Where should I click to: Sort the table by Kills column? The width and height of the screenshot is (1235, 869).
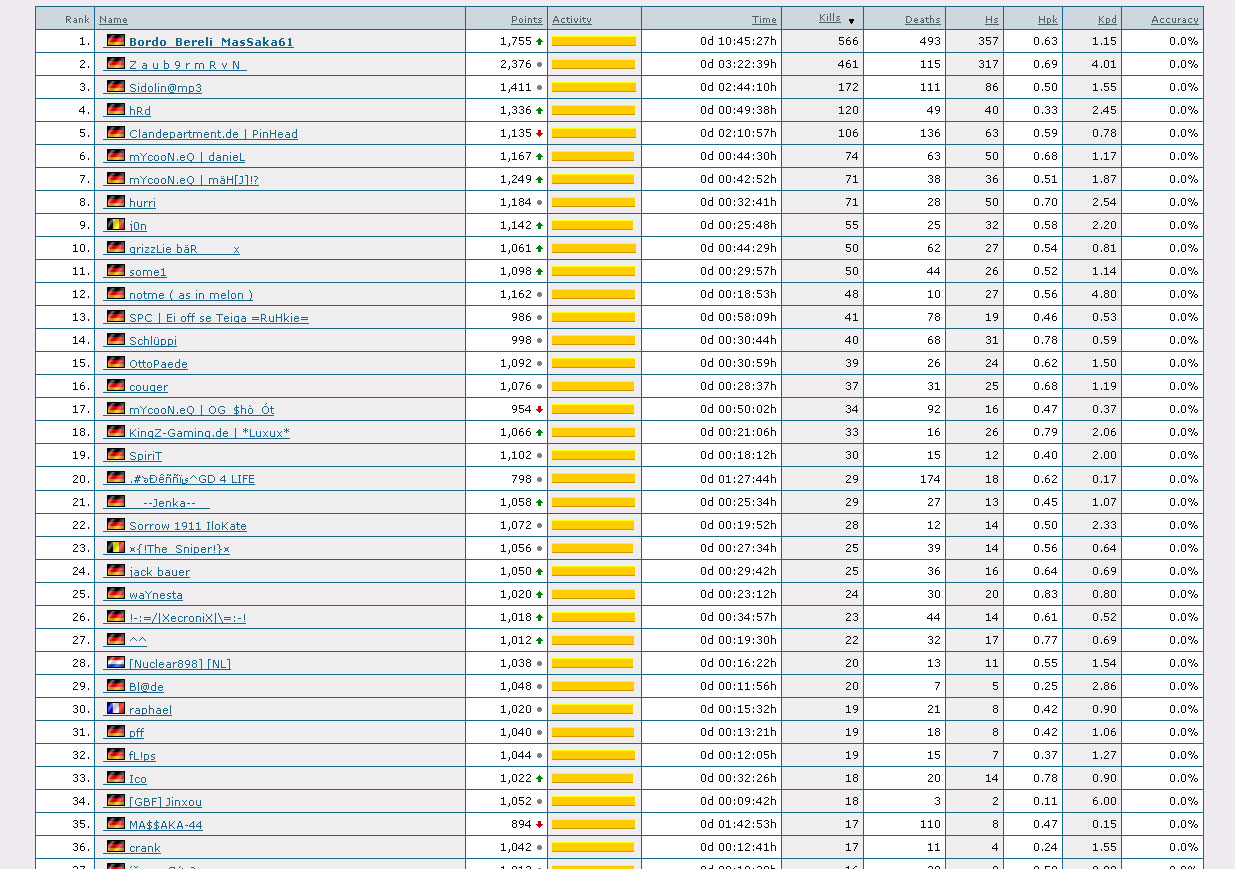pos(829,18)
